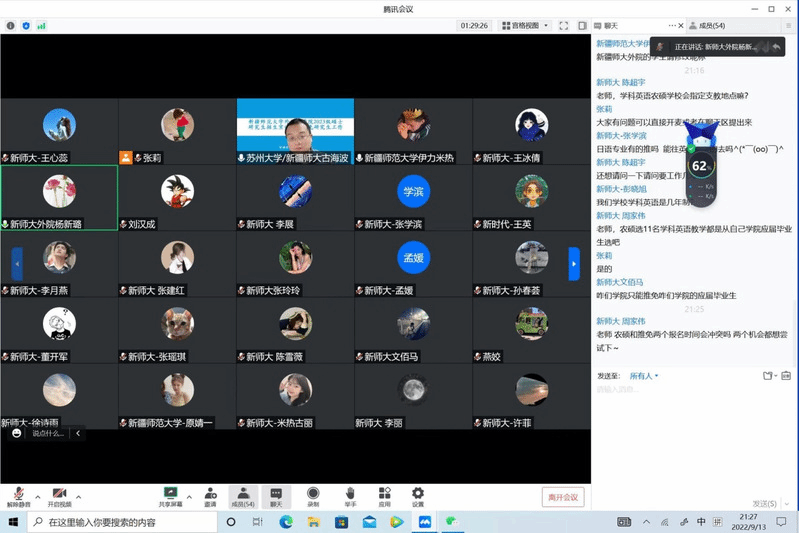This screenshot has width=799, height=533.
Task: Select the Chat (聊天) tab
Action: [611, 25]
